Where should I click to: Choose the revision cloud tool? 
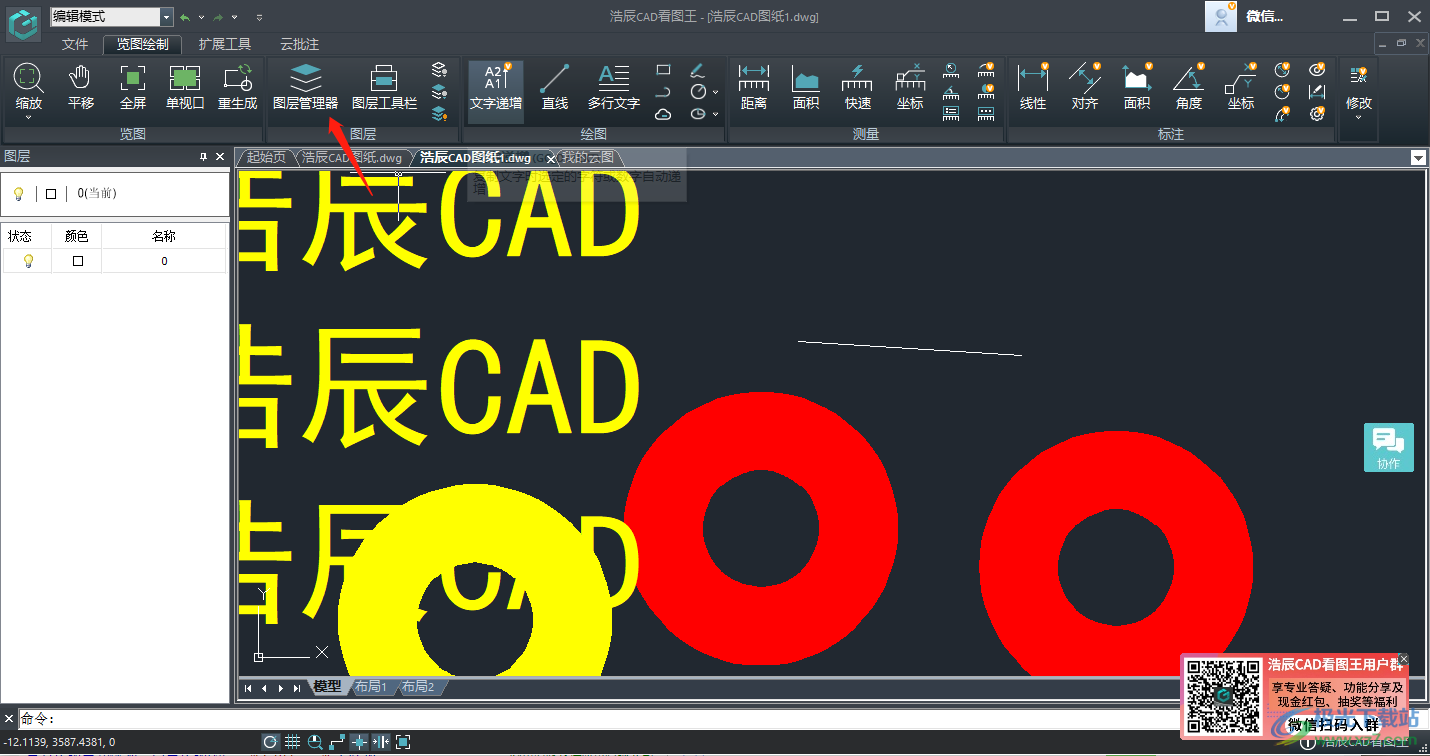663,114
